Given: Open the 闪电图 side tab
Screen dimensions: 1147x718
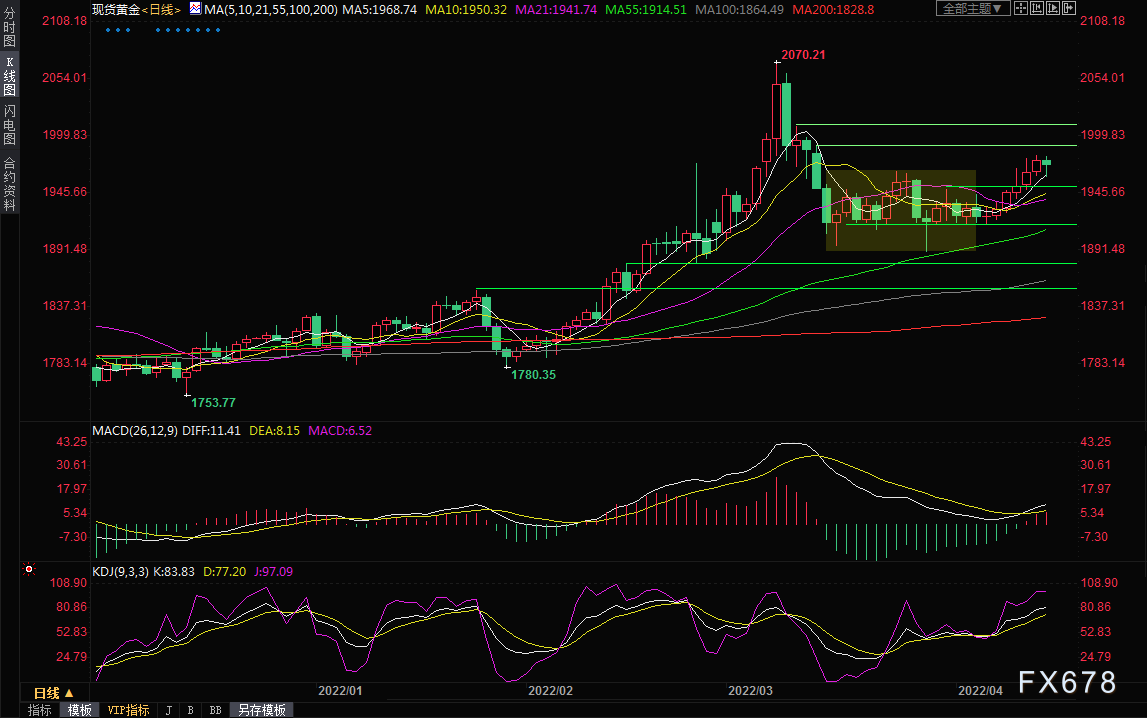Looking at the screenshot, I should tap(10, 124).
